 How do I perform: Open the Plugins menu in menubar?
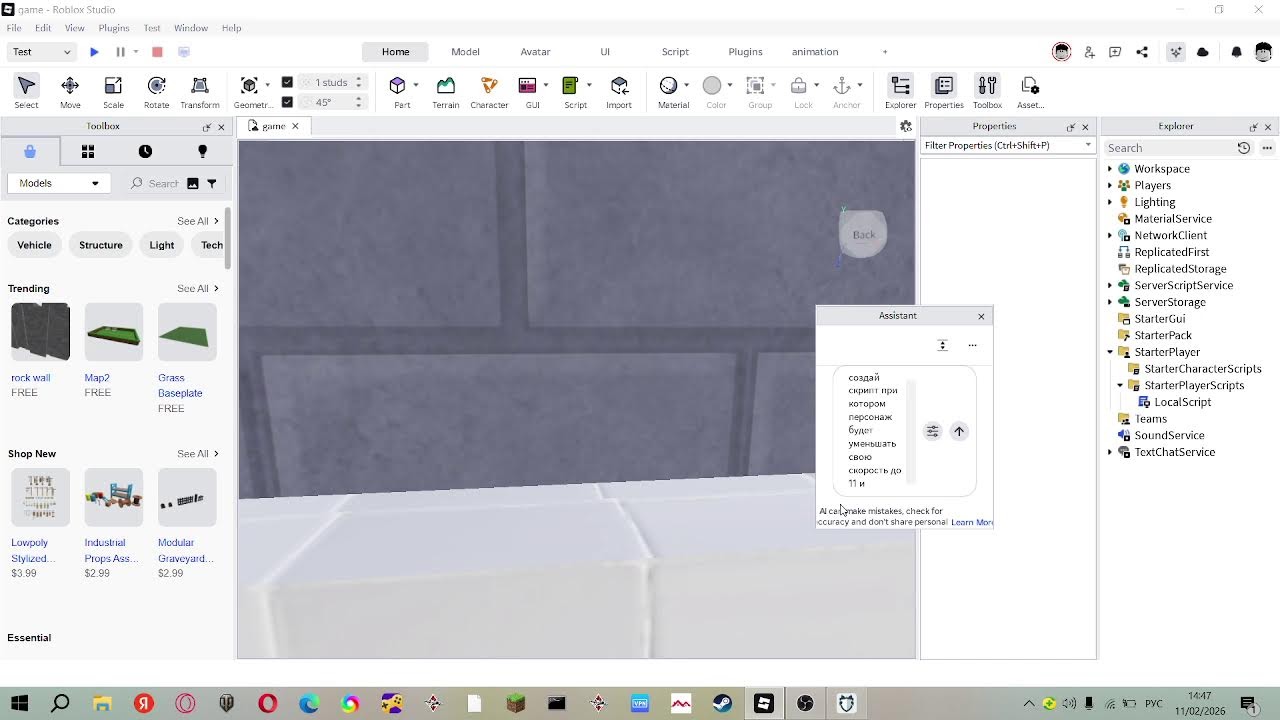pos(114,28)
